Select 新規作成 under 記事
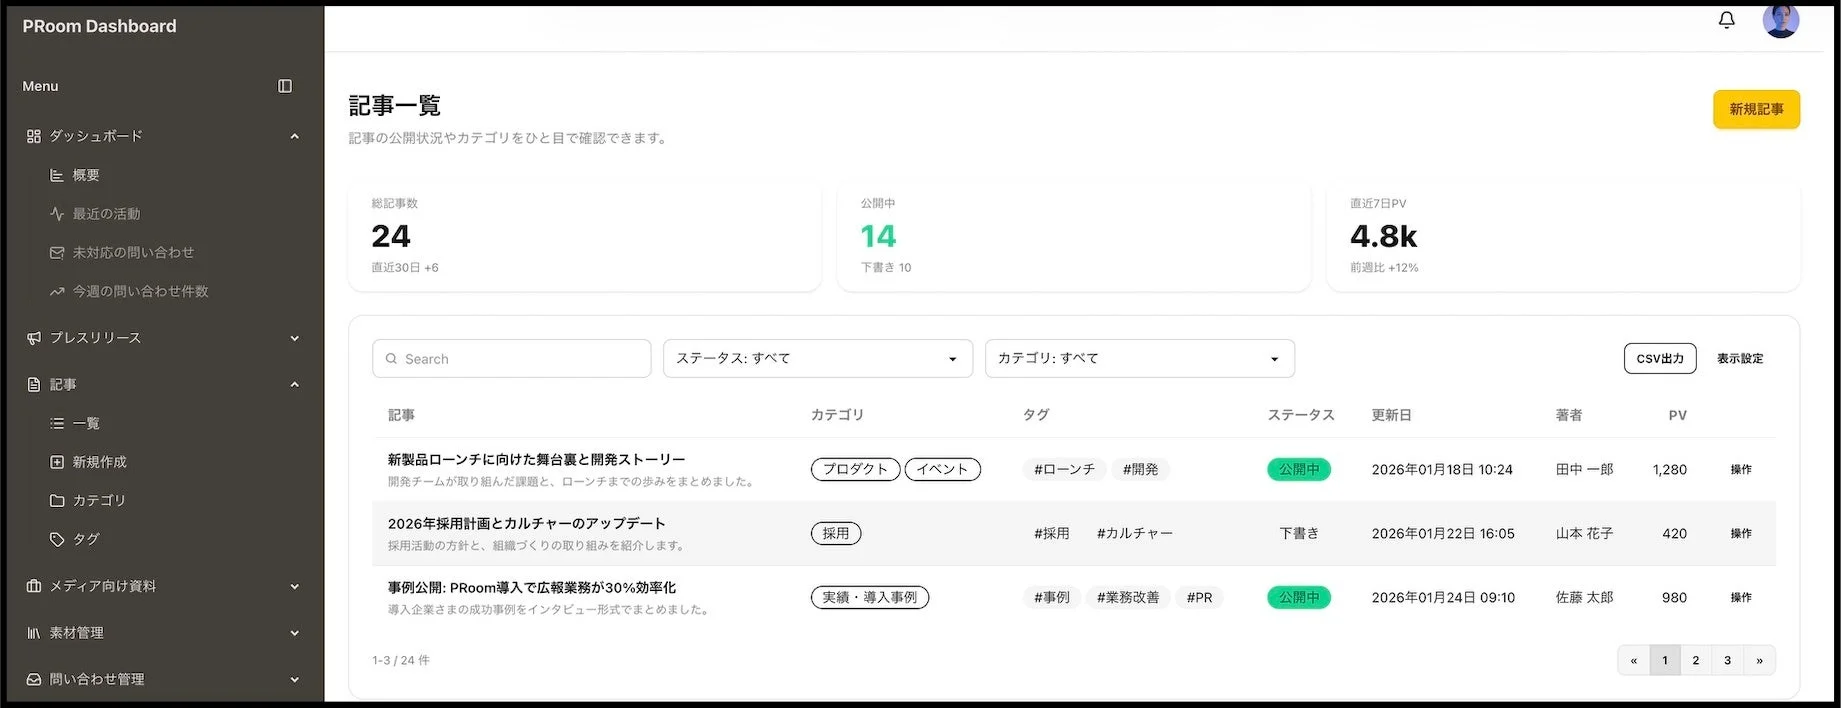This screenshot has height=708, width=1841. tap(99, 462)
